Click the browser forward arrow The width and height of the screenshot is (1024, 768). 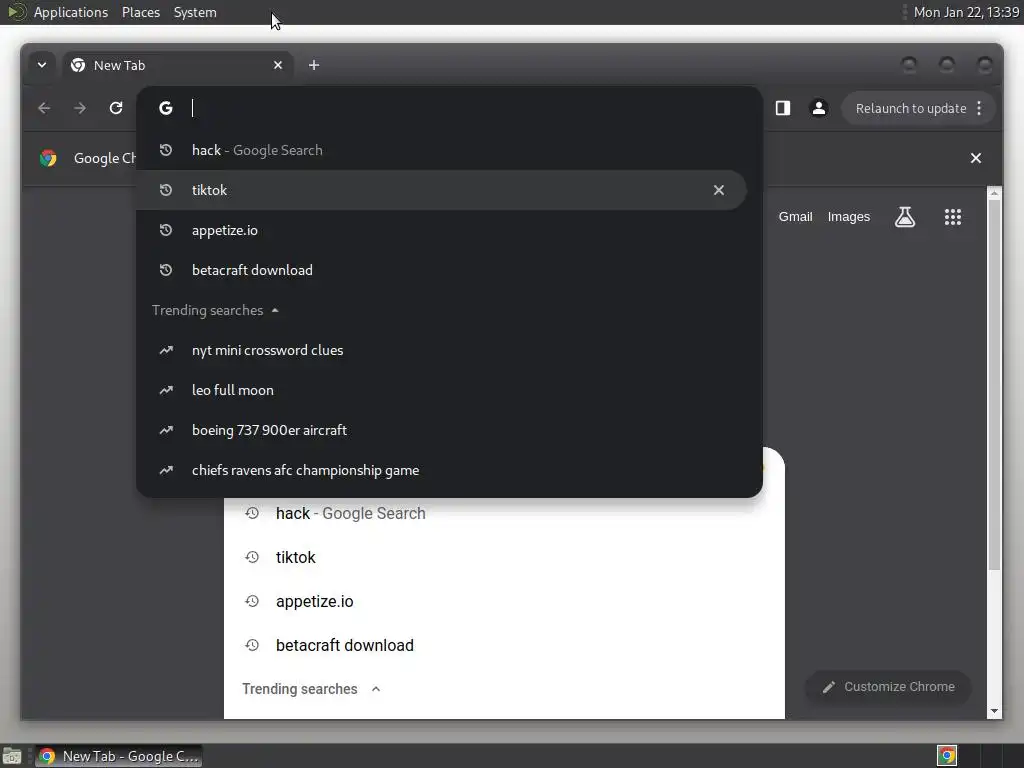[80, 108]
